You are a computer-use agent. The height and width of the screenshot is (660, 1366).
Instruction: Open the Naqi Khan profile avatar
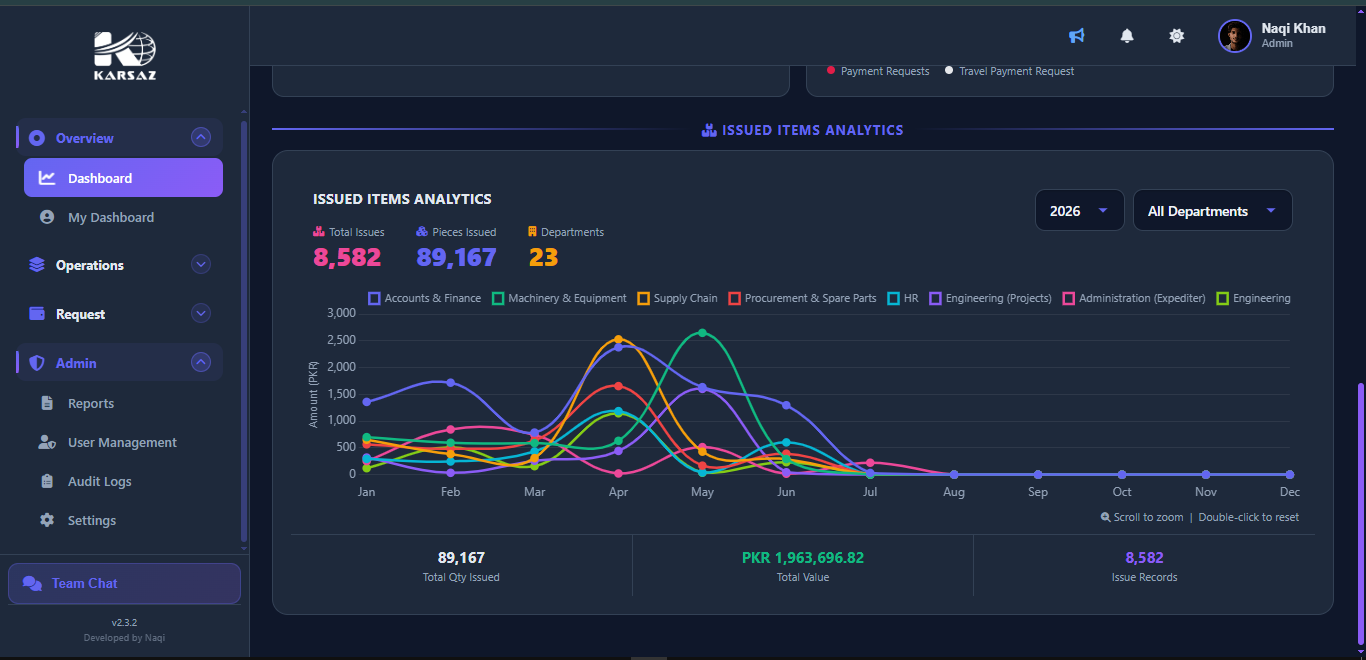(x=1235, y=36)
